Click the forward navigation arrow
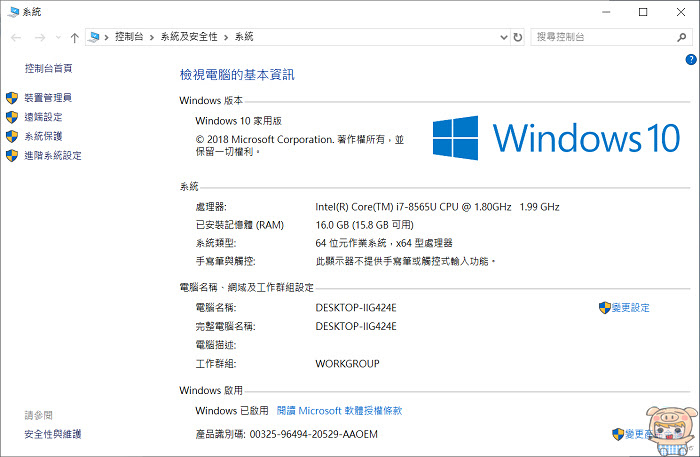The width and height of the screenshot is (700, 457). point(40,37)
